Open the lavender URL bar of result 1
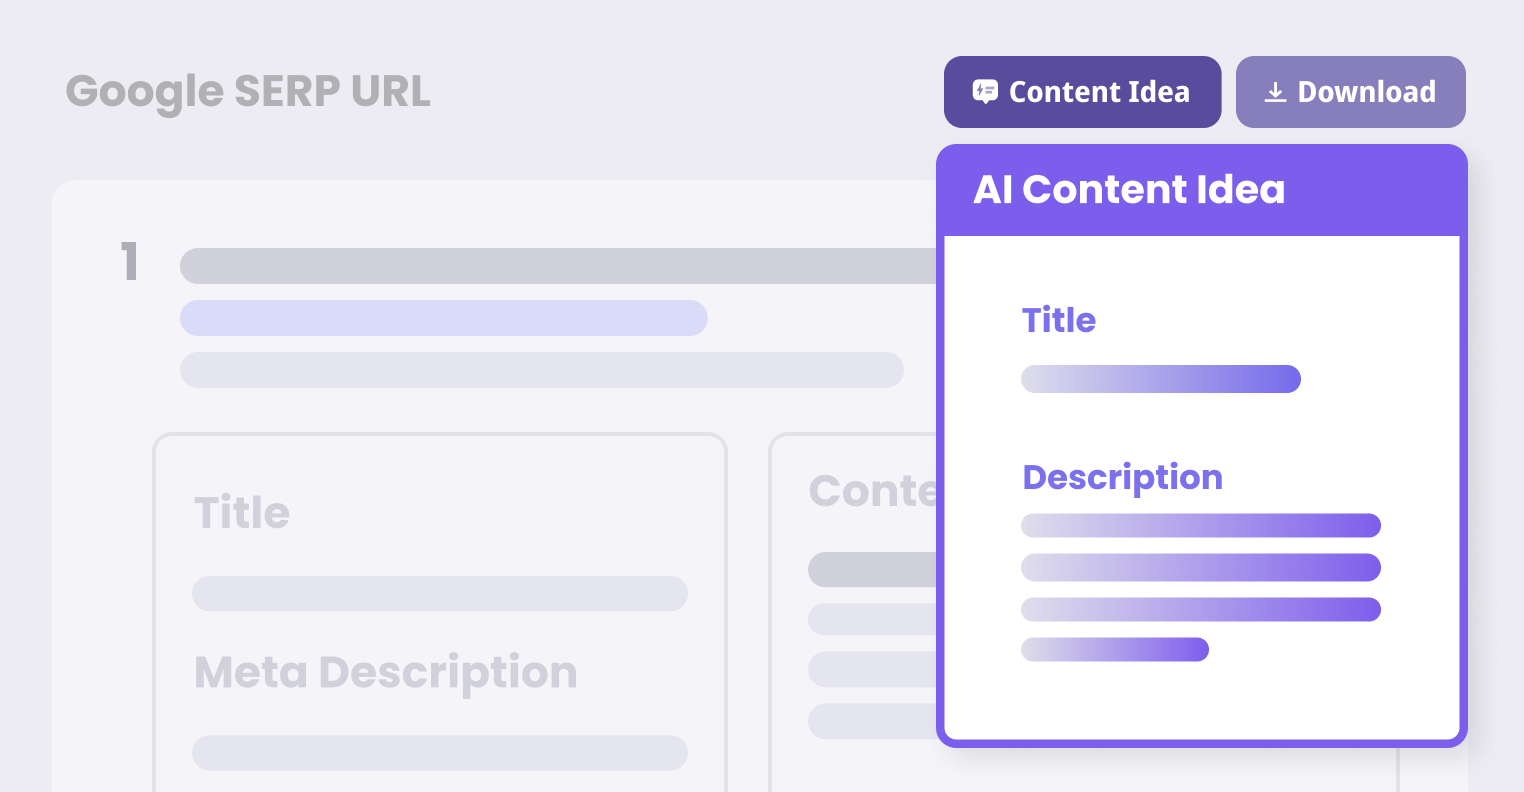Screen dimensions: 1524x792 (x=443, y=318)
